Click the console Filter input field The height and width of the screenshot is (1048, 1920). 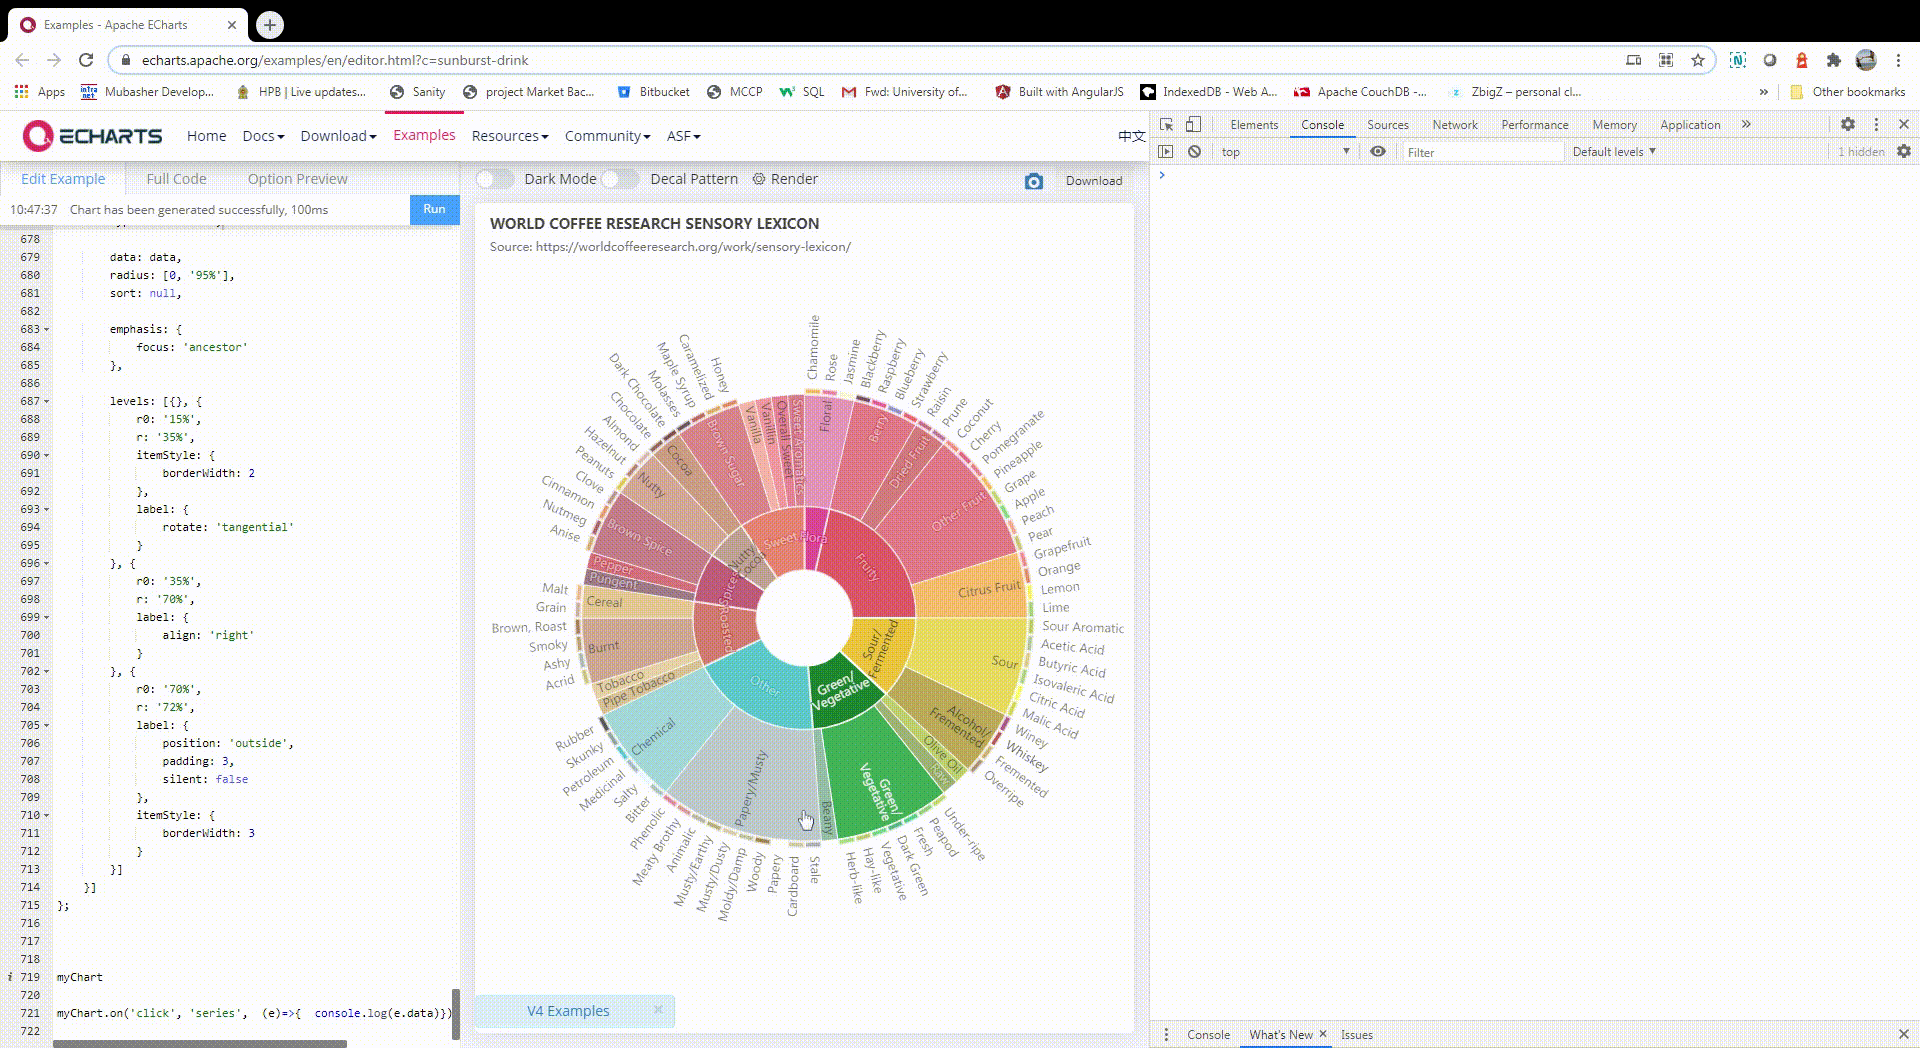[x=1482, y=152]
